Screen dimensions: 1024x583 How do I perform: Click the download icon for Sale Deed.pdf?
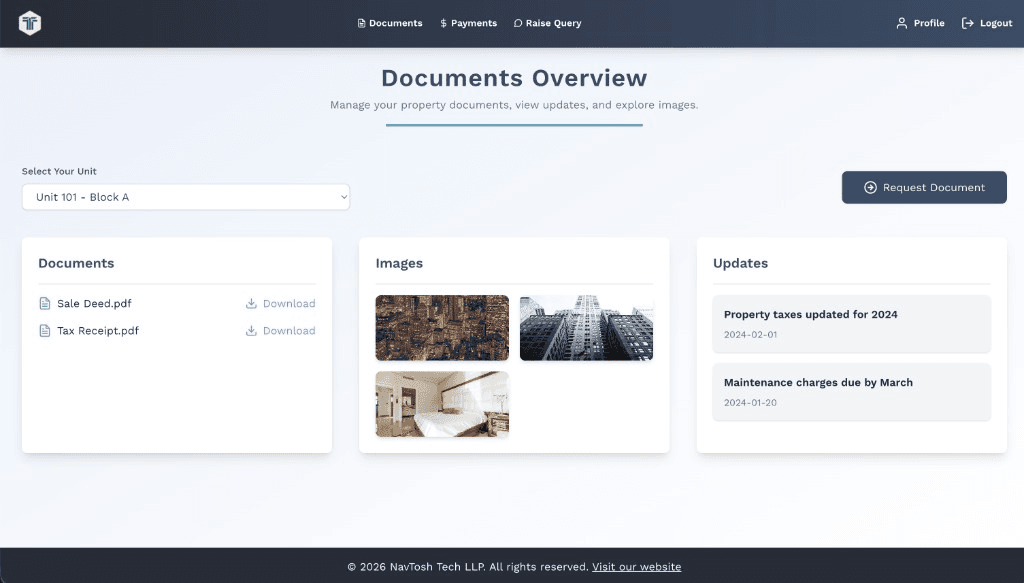pos(251,303)
